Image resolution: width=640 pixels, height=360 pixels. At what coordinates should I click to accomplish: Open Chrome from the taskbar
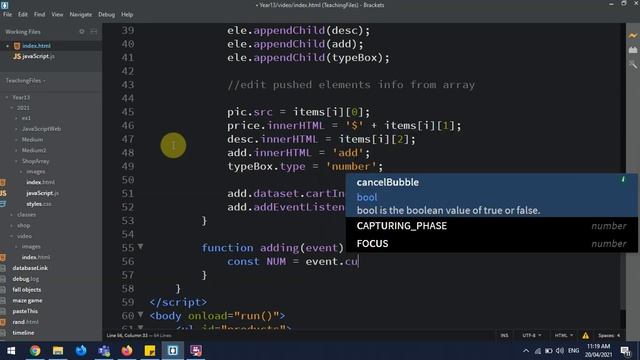pos(35,351)
